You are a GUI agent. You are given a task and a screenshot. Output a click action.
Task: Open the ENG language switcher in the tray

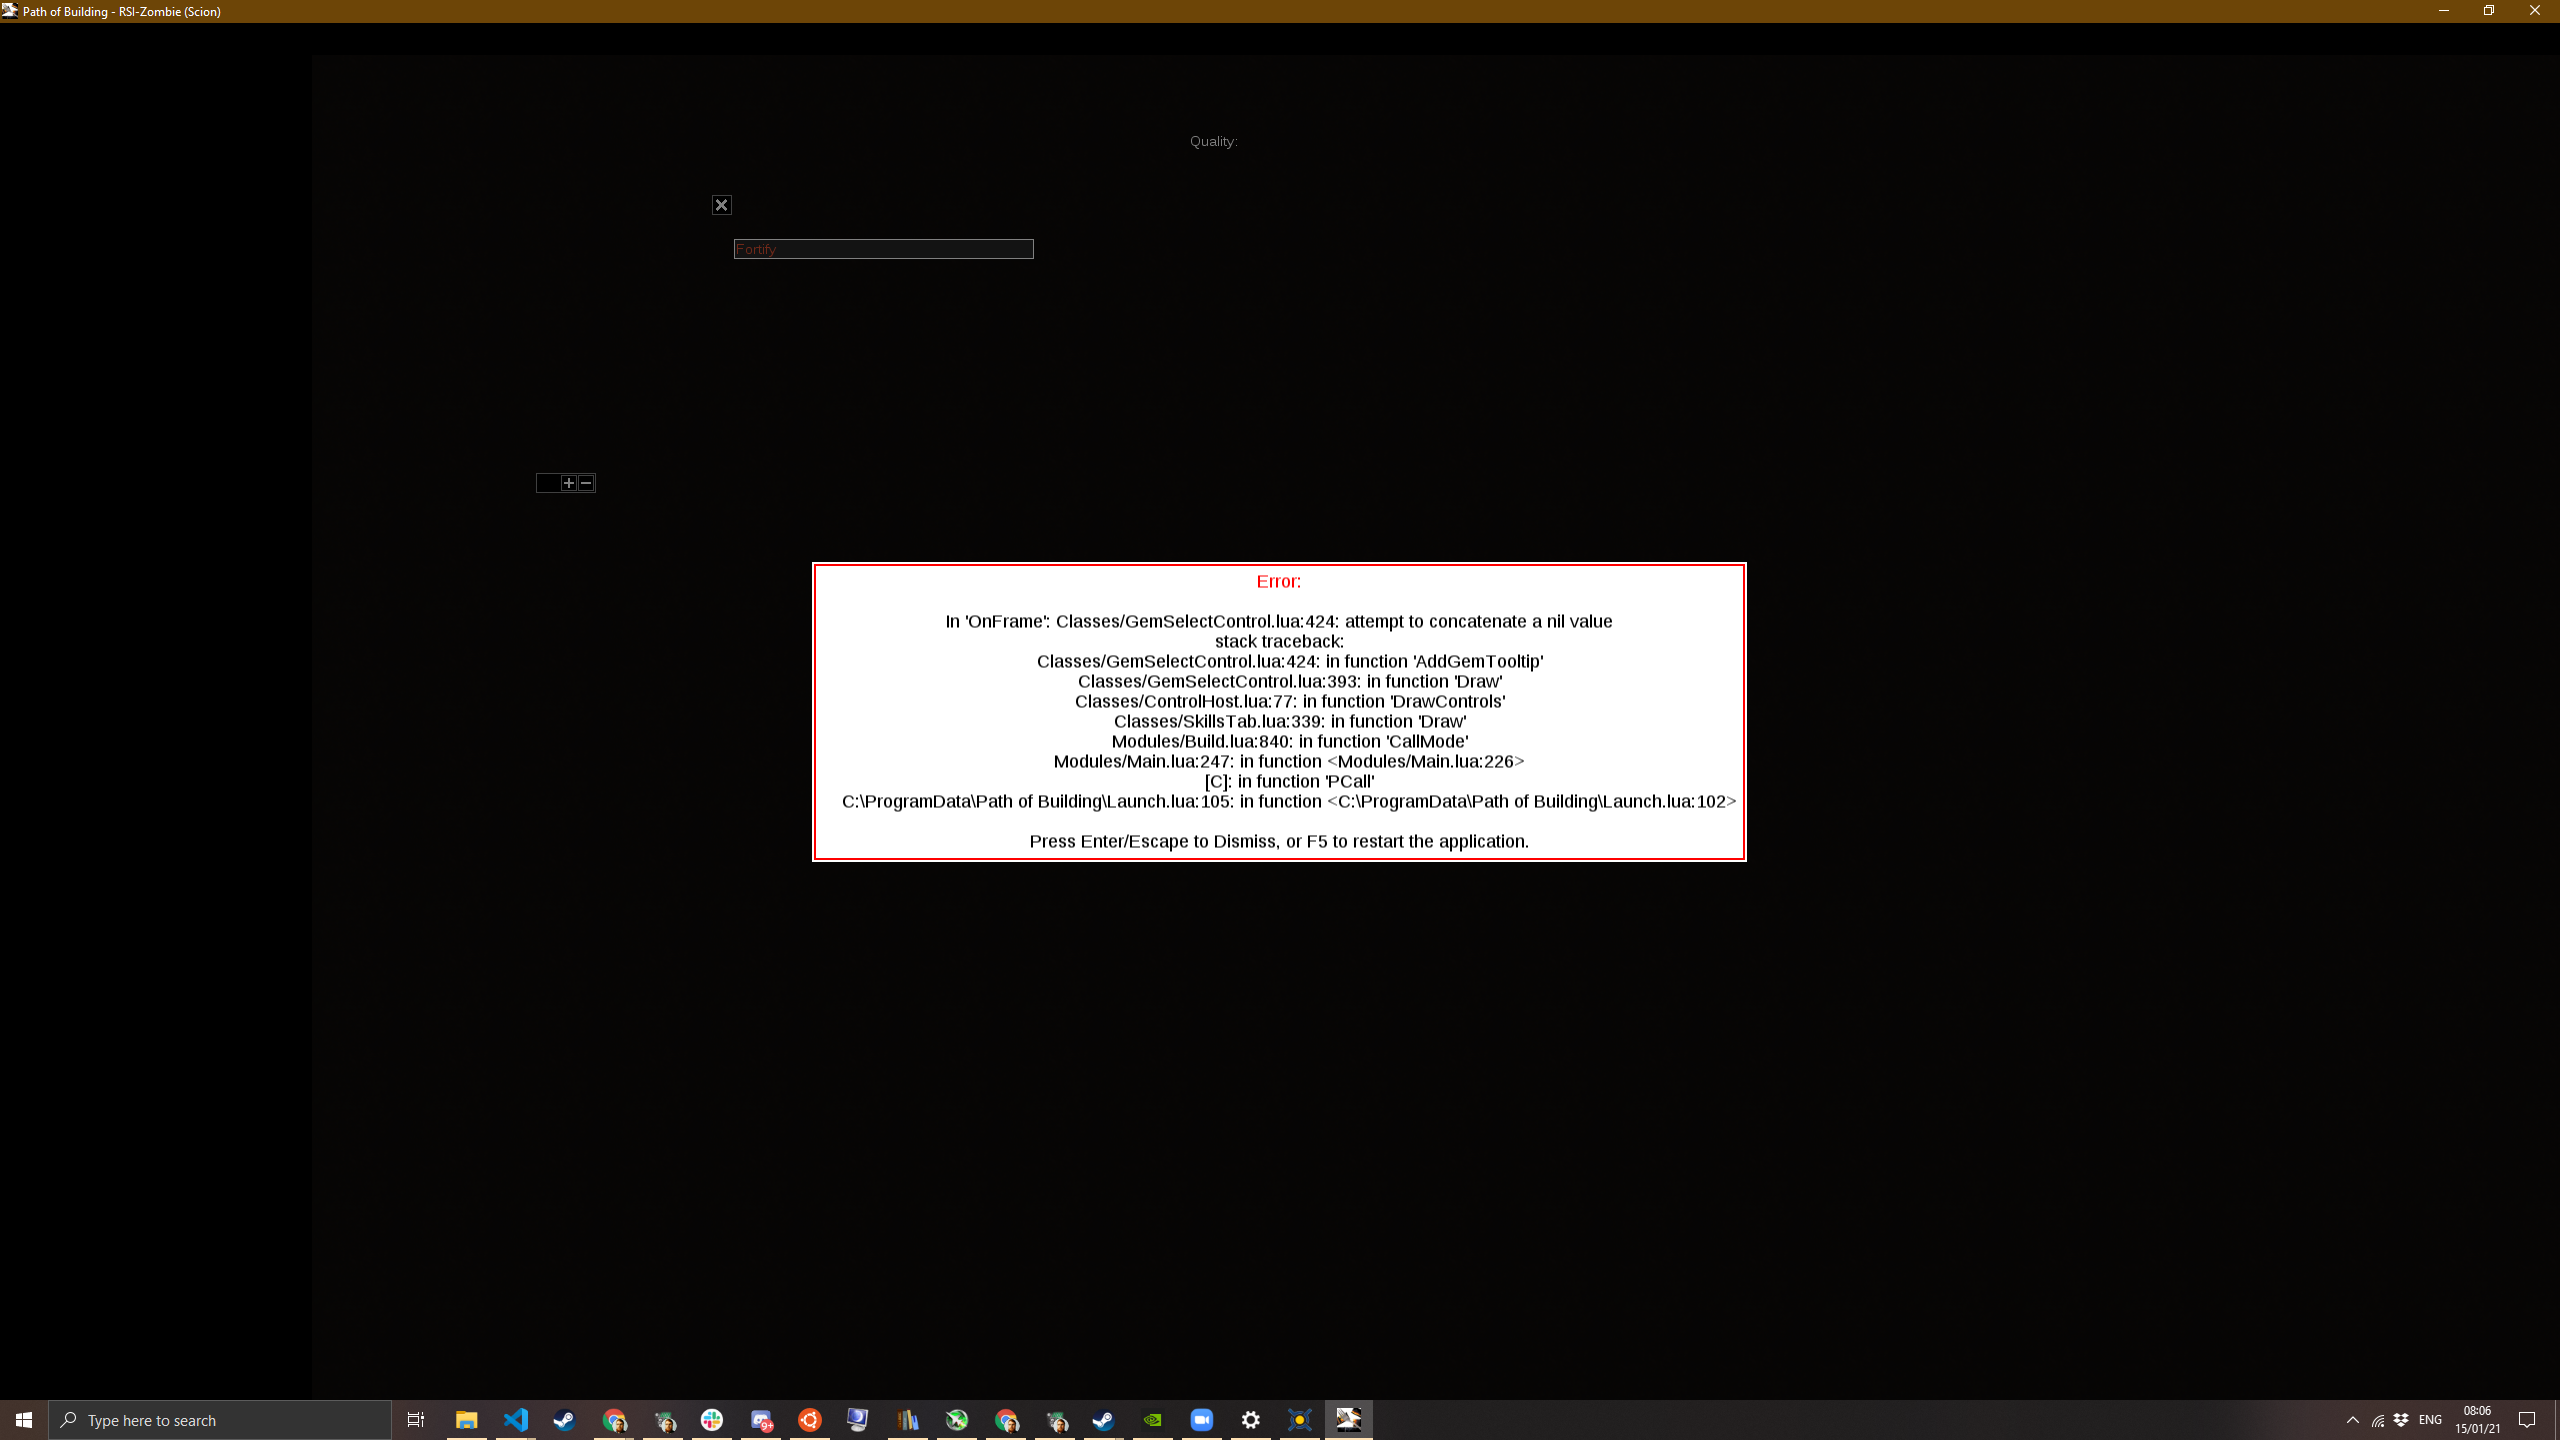[x=2428, y=1420]
